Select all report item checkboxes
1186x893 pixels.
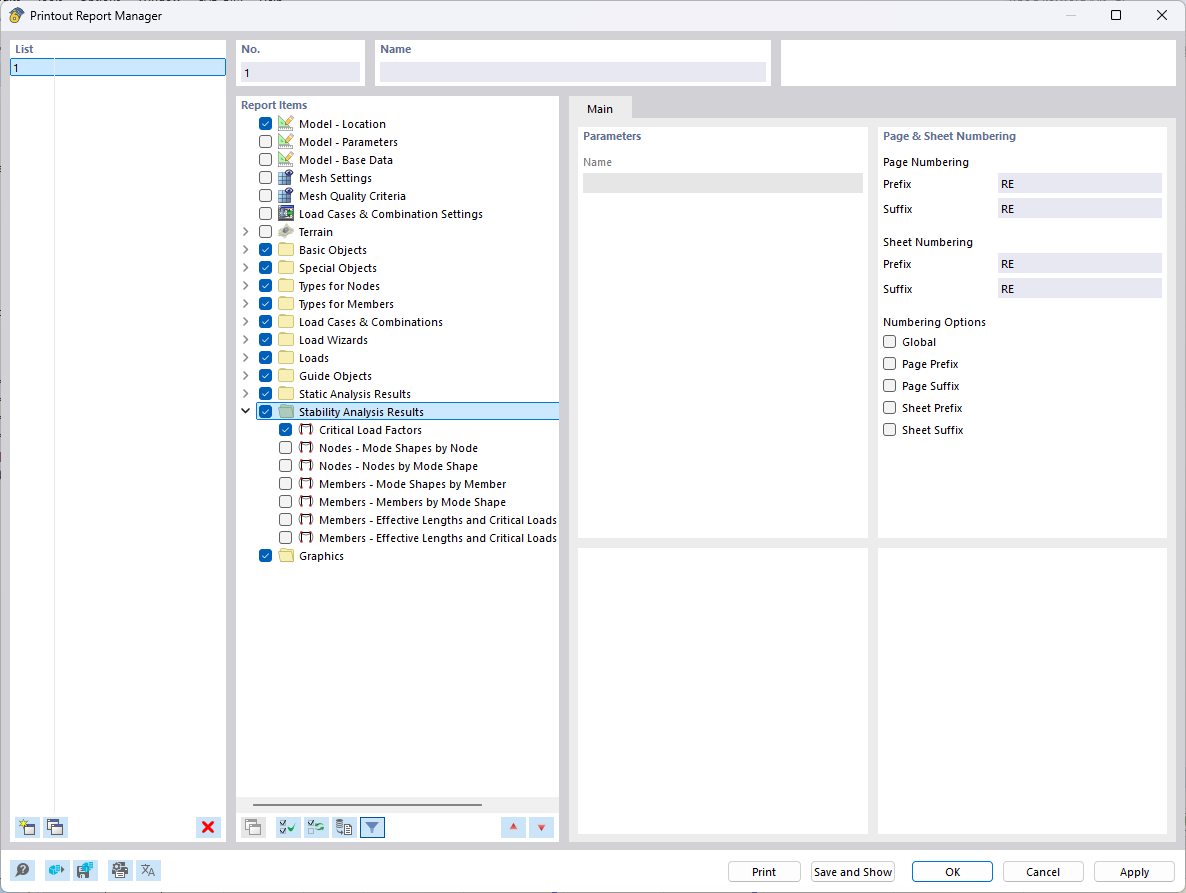(x=287, y=827)
